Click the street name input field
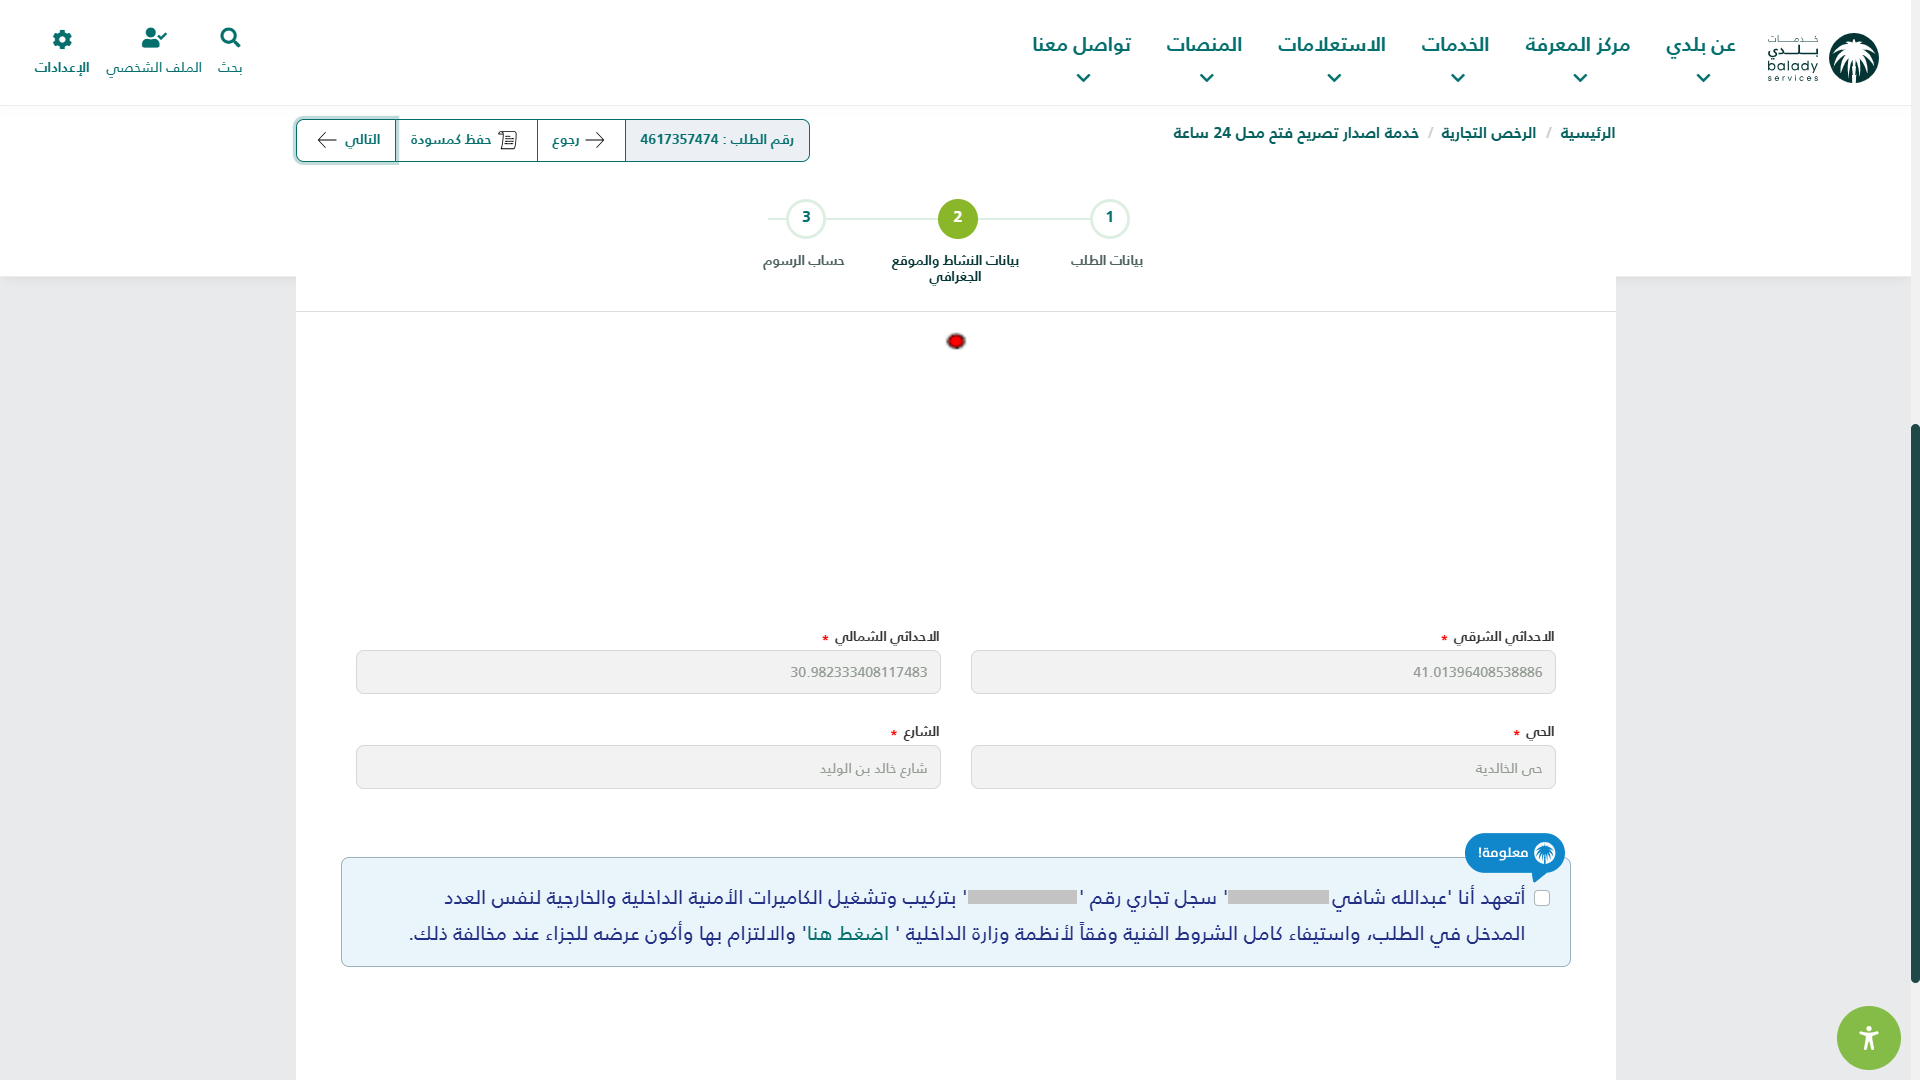1920x1080 pixels. coord(648,768)
